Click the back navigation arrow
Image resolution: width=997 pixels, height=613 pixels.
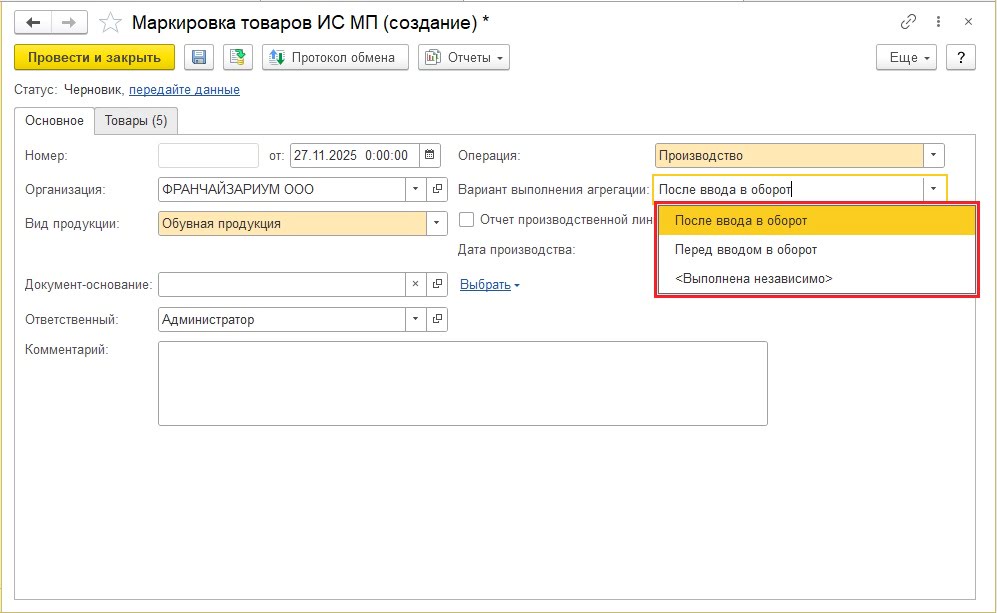click(33, 22)
